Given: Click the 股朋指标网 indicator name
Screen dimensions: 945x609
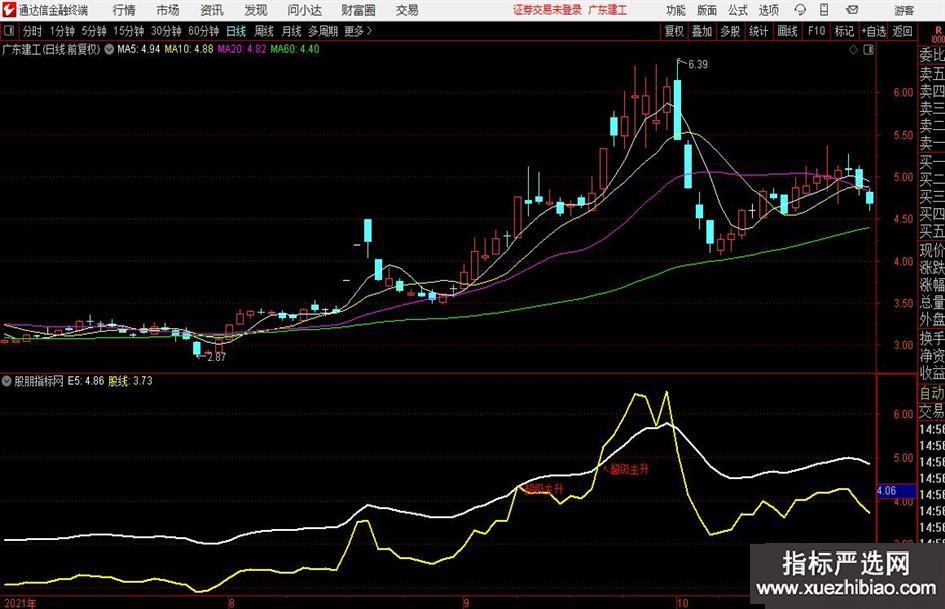Looking at the screenshot, I should (39, 381).
